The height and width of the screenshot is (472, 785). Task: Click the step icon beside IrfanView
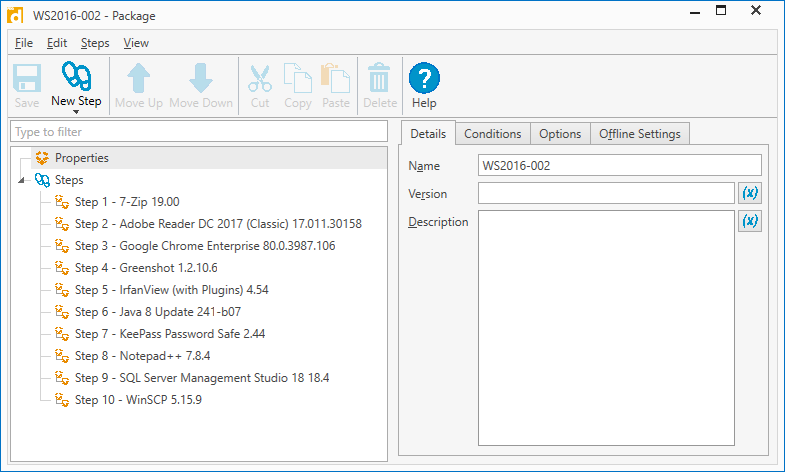coord(62,290)
